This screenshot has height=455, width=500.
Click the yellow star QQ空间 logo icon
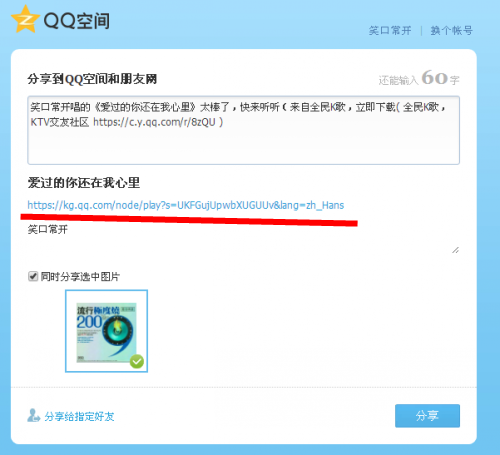(x=25, y=20)
